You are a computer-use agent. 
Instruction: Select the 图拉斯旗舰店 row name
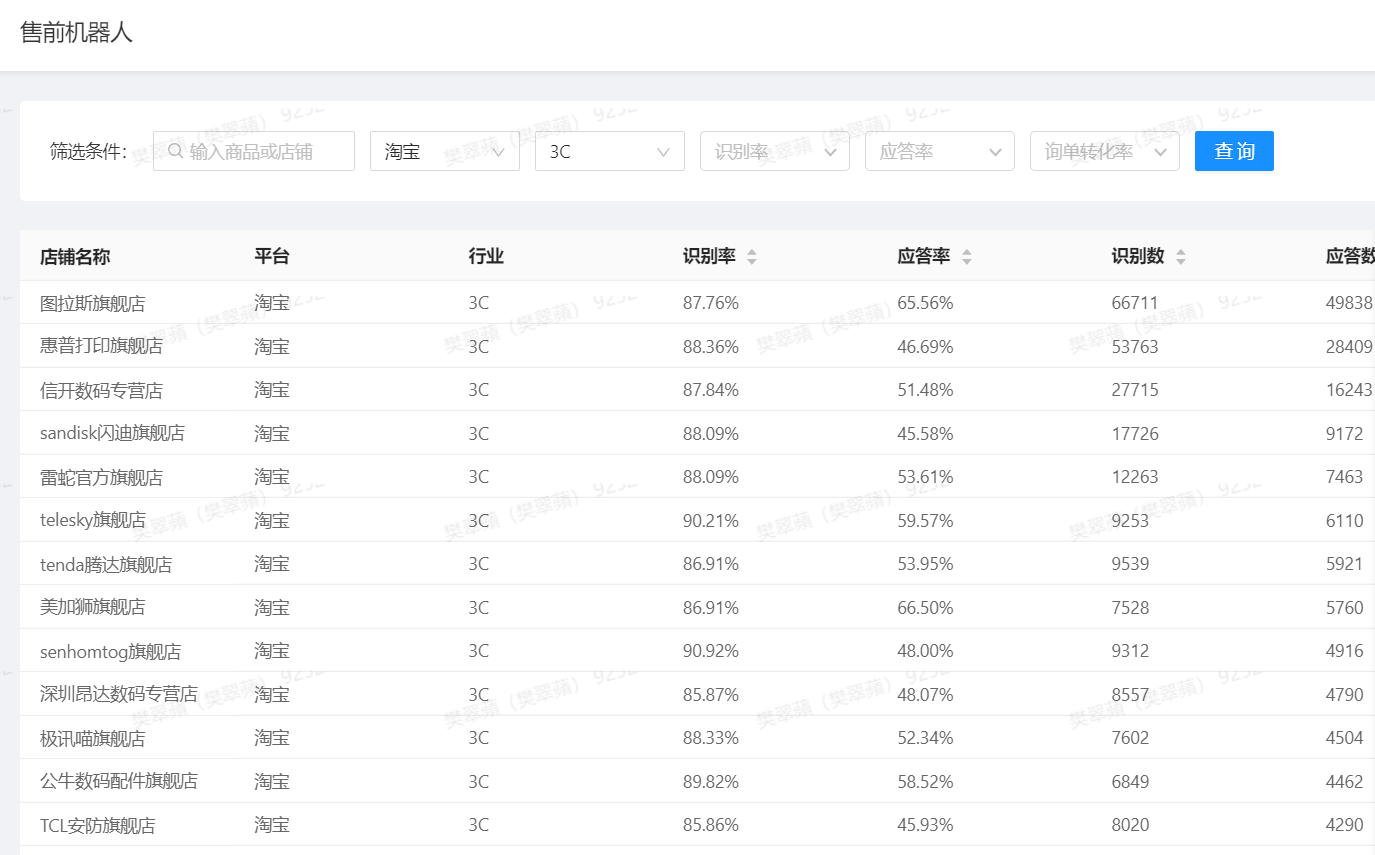[93, 303]
